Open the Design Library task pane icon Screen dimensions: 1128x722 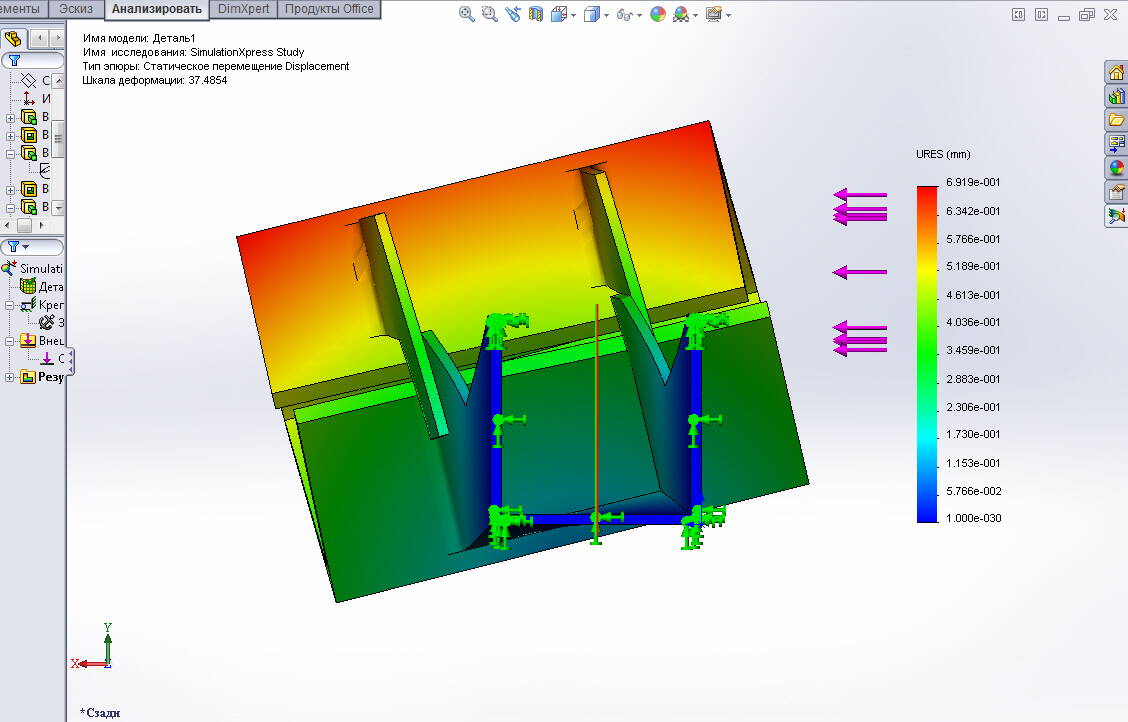pyautogui.click(x=1115, y=96)
